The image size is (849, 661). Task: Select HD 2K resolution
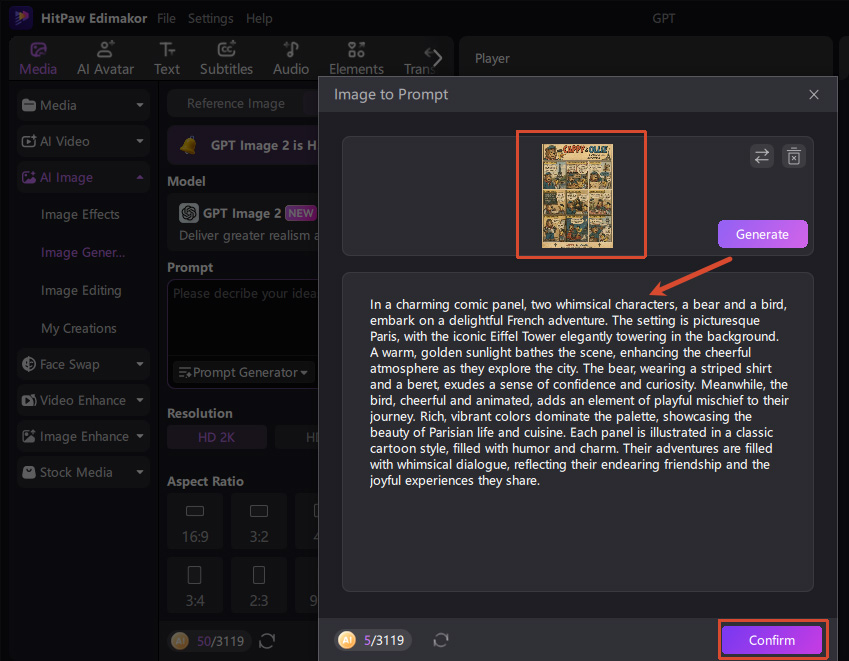[217, 437]
